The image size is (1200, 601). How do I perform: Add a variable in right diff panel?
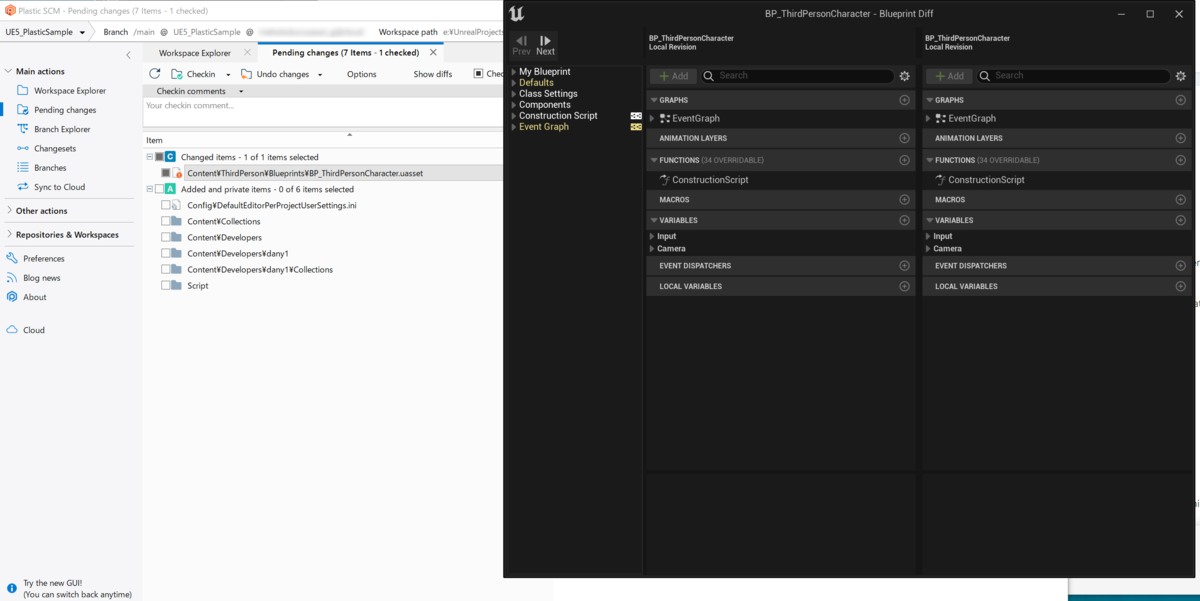(x=1181, y=220)
